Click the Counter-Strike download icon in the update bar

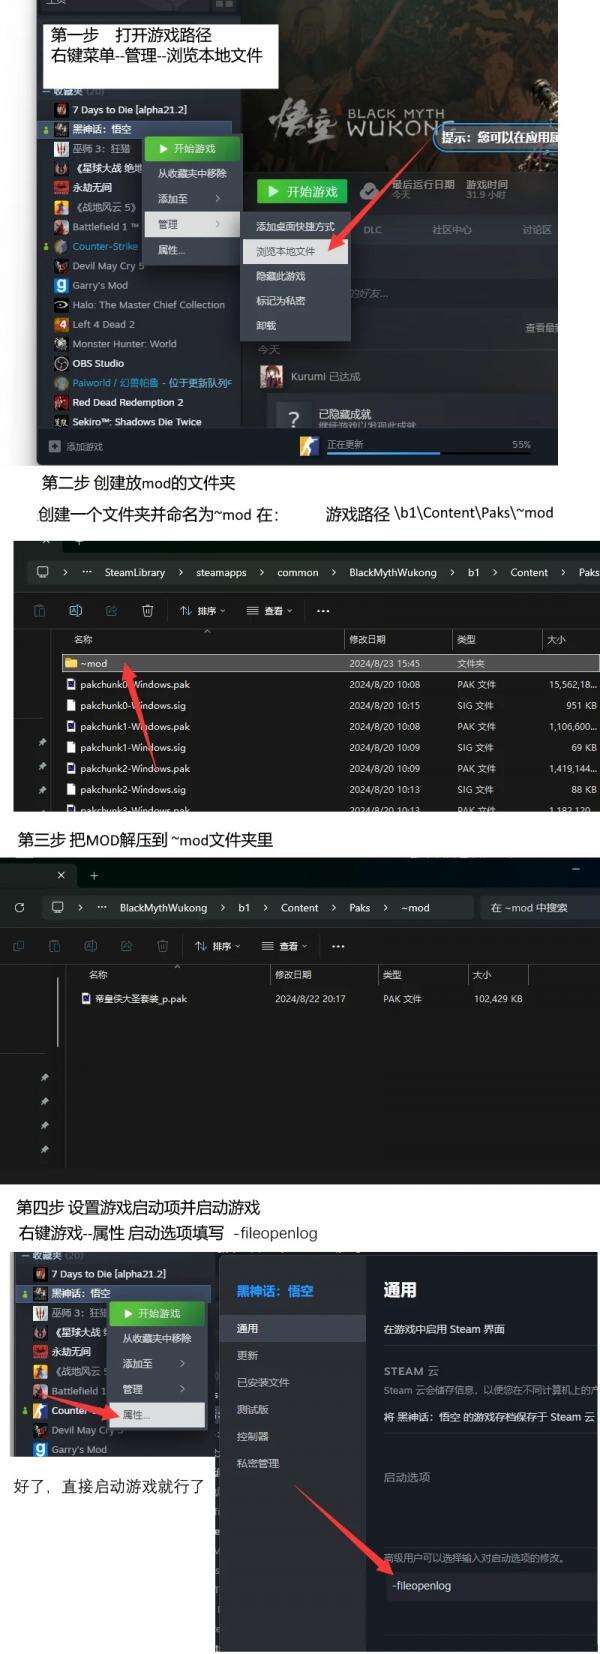309,446
